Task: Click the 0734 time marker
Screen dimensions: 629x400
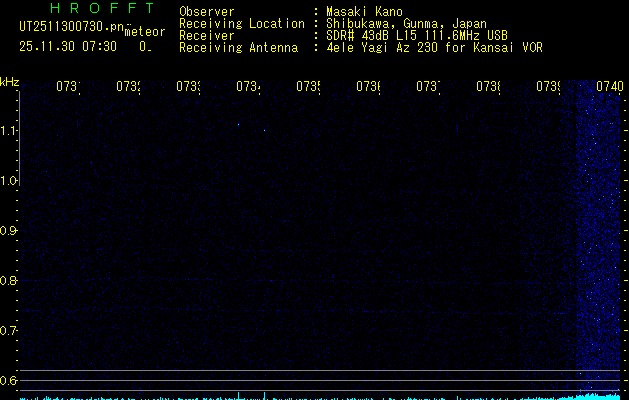Action: click(x=248, y=87)
